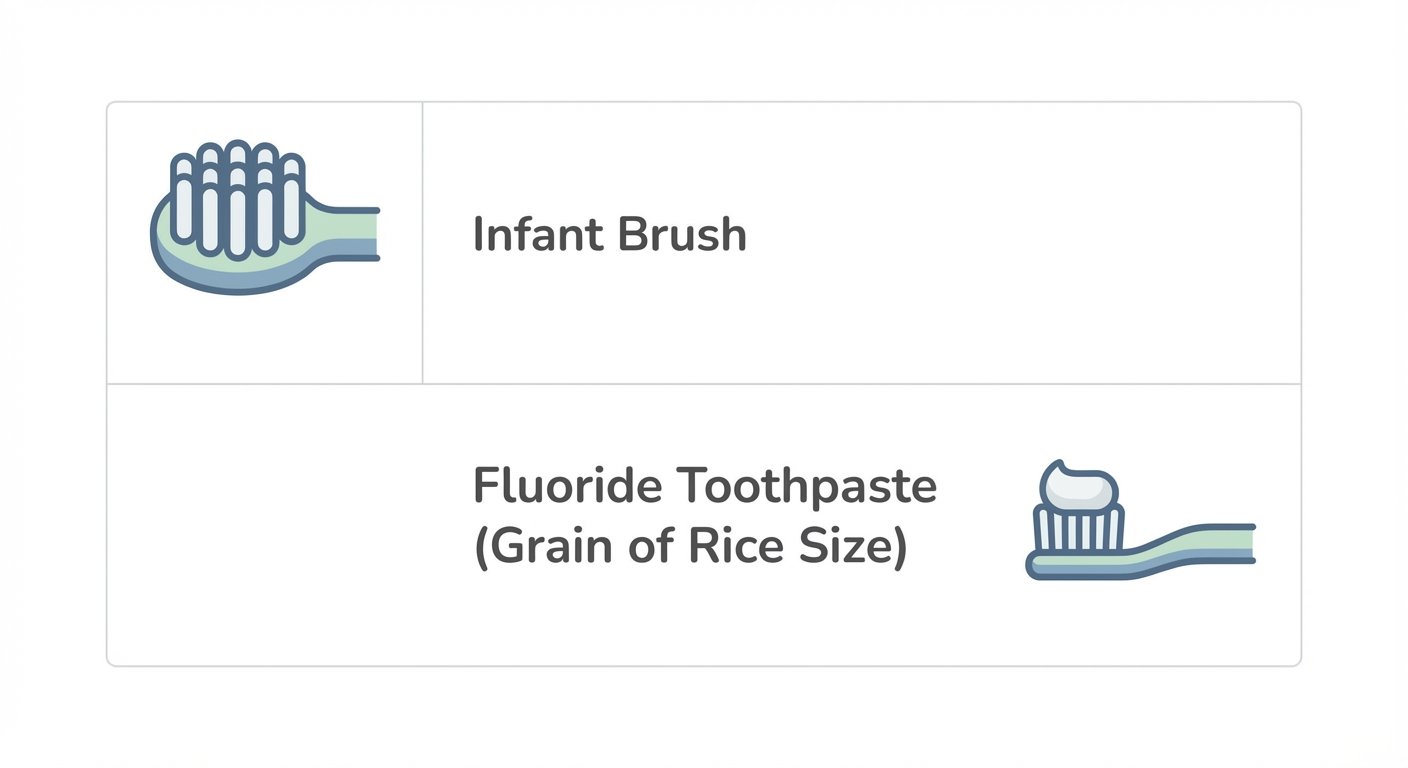Click the word "Infant" in the top row
Image resolution: width=1408 pixels, height=768 pixels.
click(x=538, y=235)
